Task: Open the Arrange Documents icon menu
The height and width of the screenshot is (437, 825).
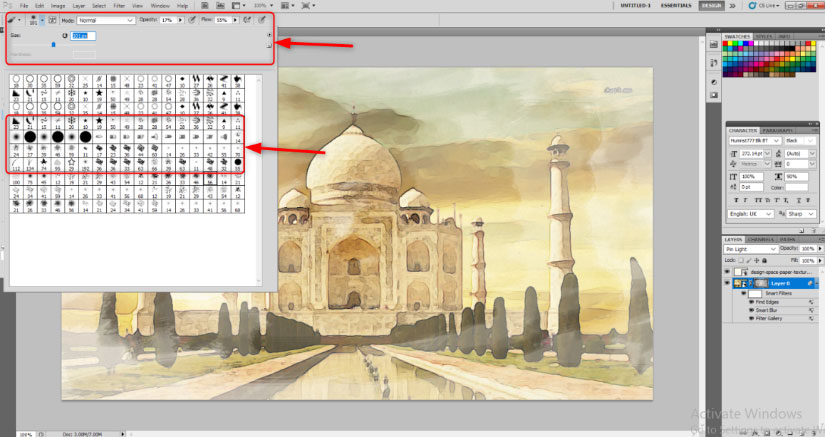Action: point(287,6)
